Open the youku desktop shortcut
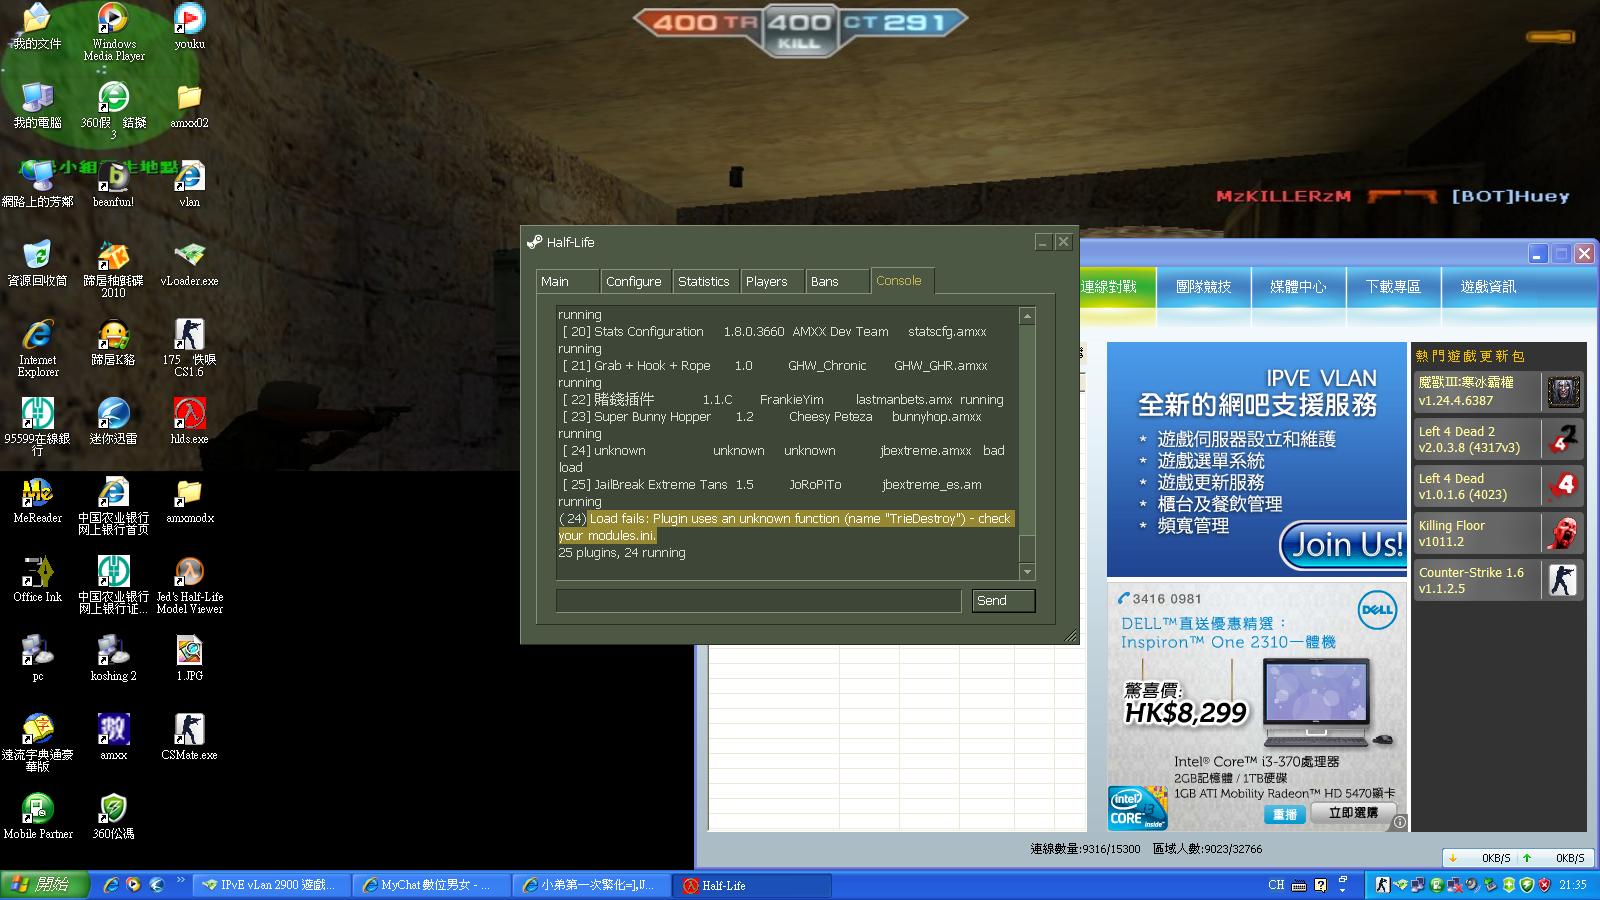 (189, 27)
